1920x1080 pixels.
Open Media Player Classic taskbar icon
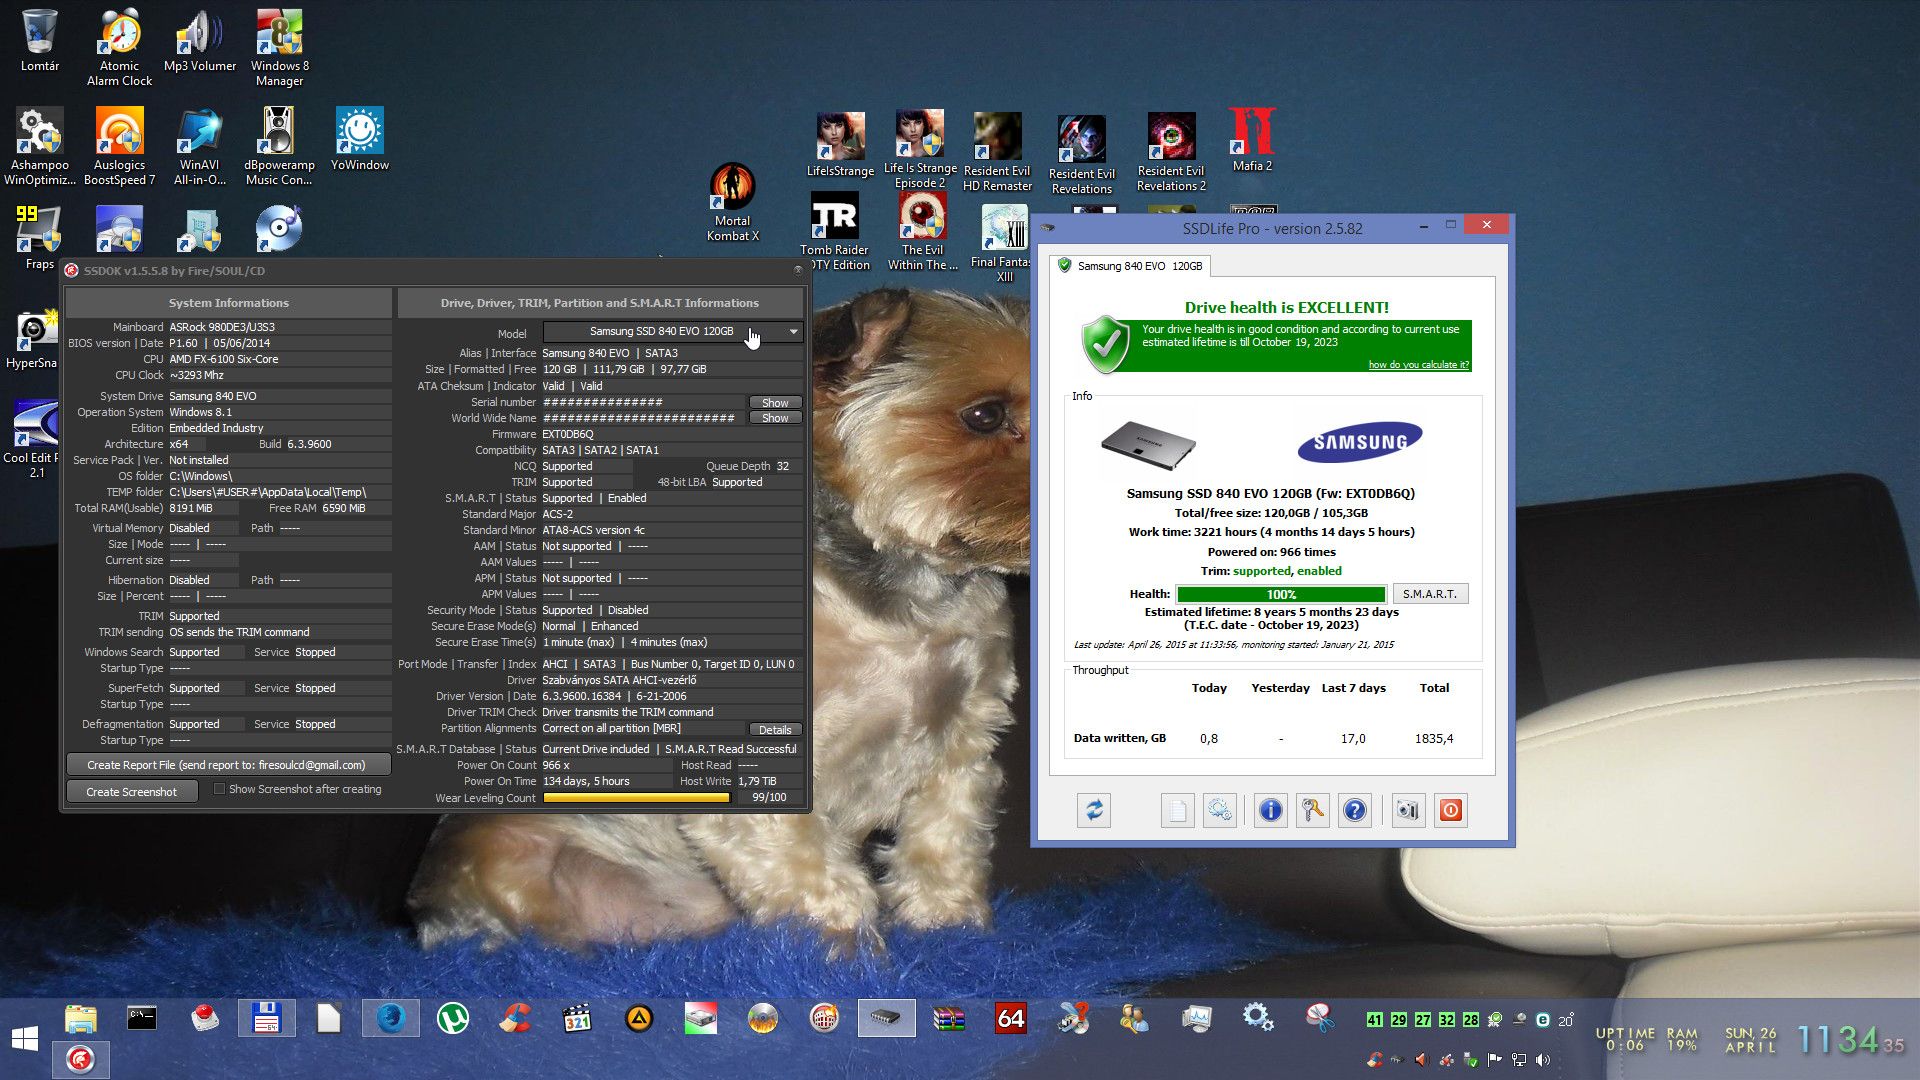[x=577, y=1018]
